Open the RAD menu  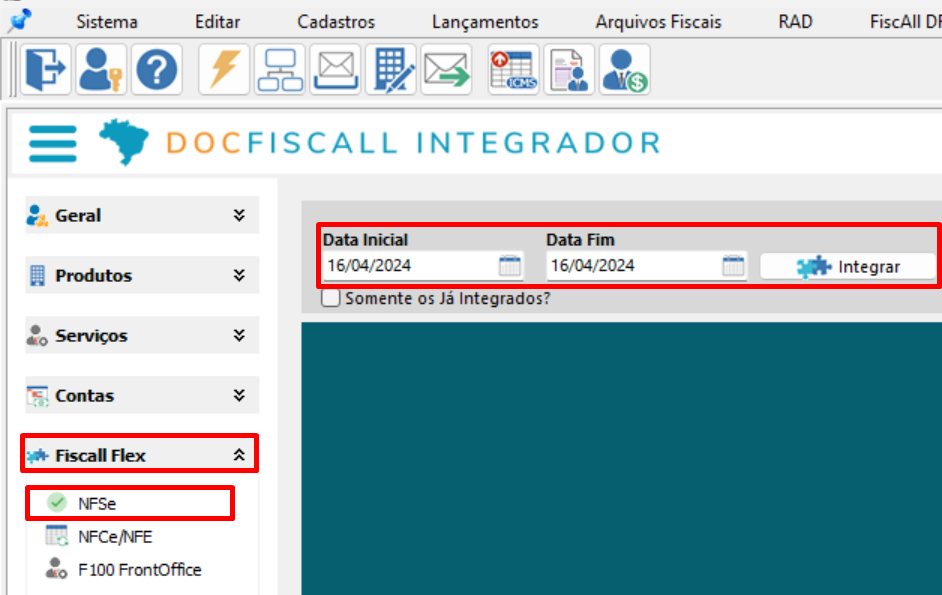[x=795, y=22]
